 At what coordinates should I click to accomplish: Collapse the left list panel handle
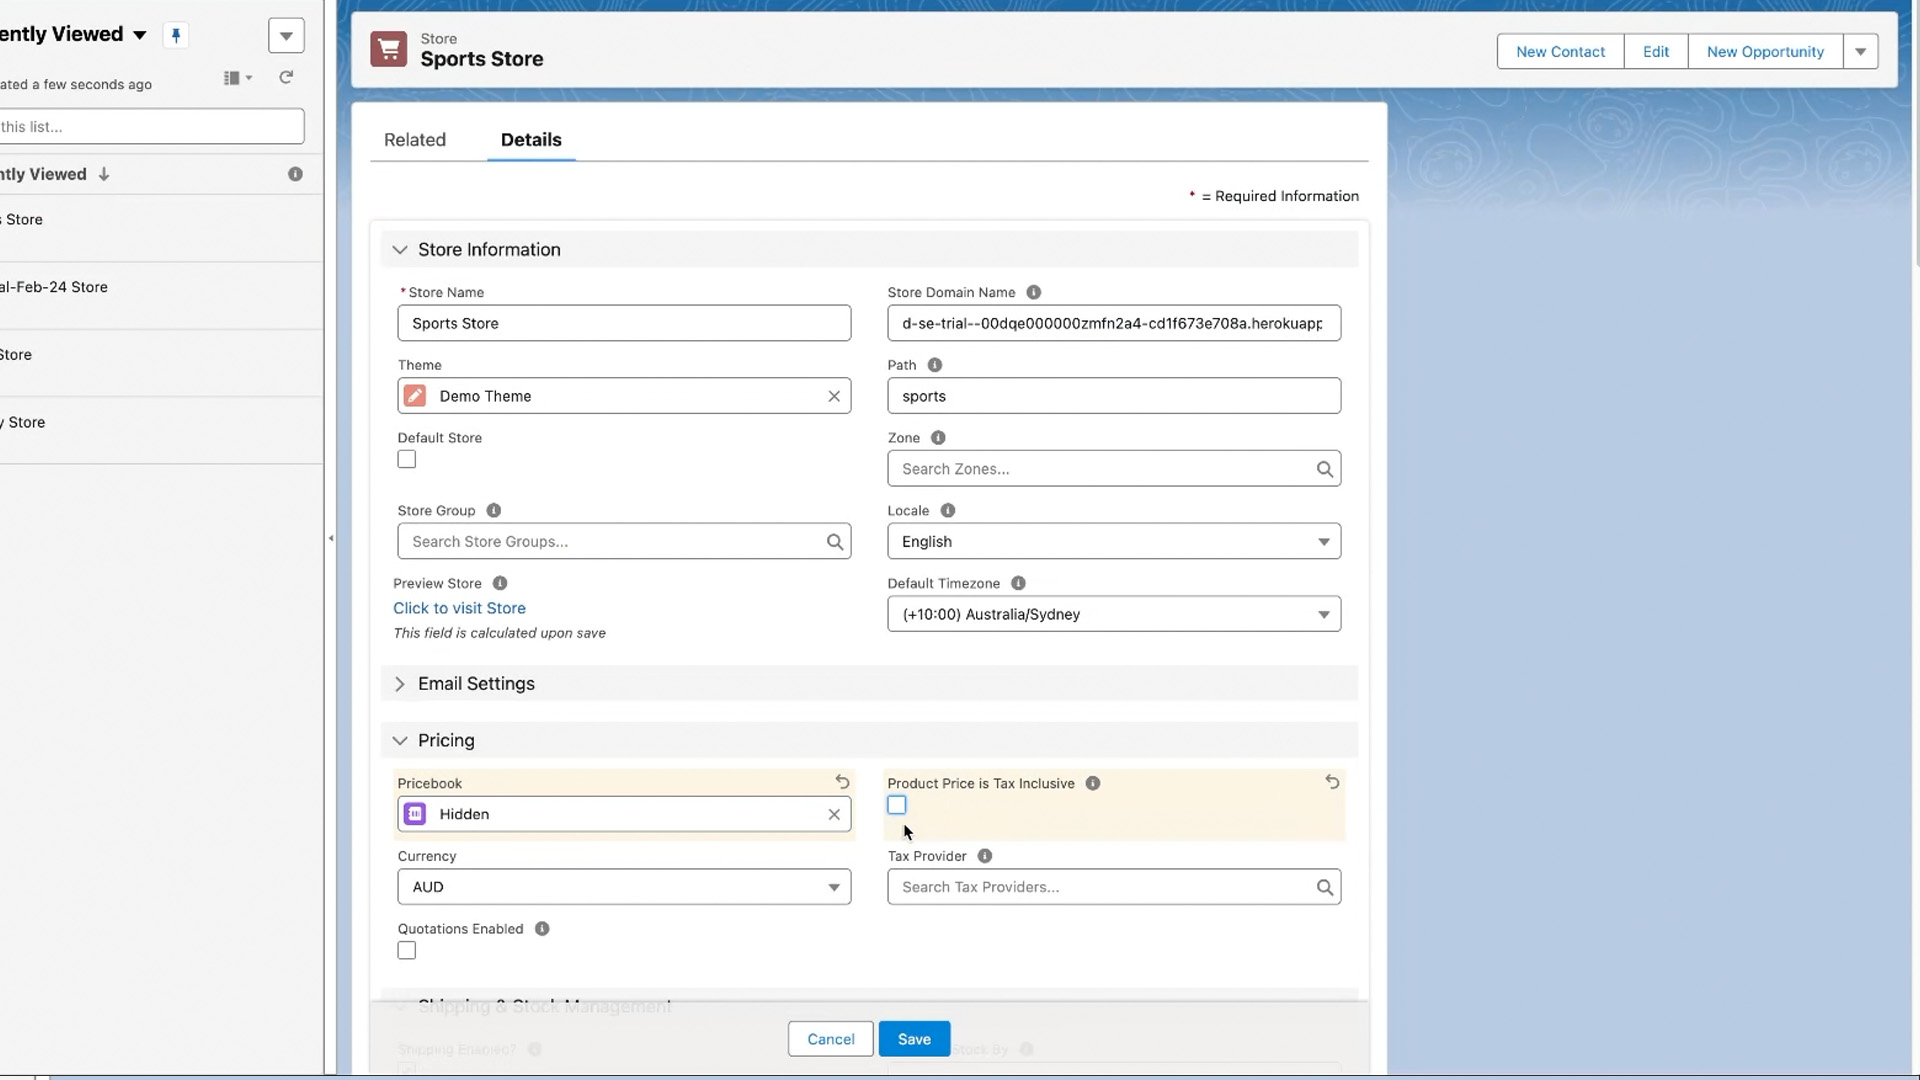[x=330, y=538]
